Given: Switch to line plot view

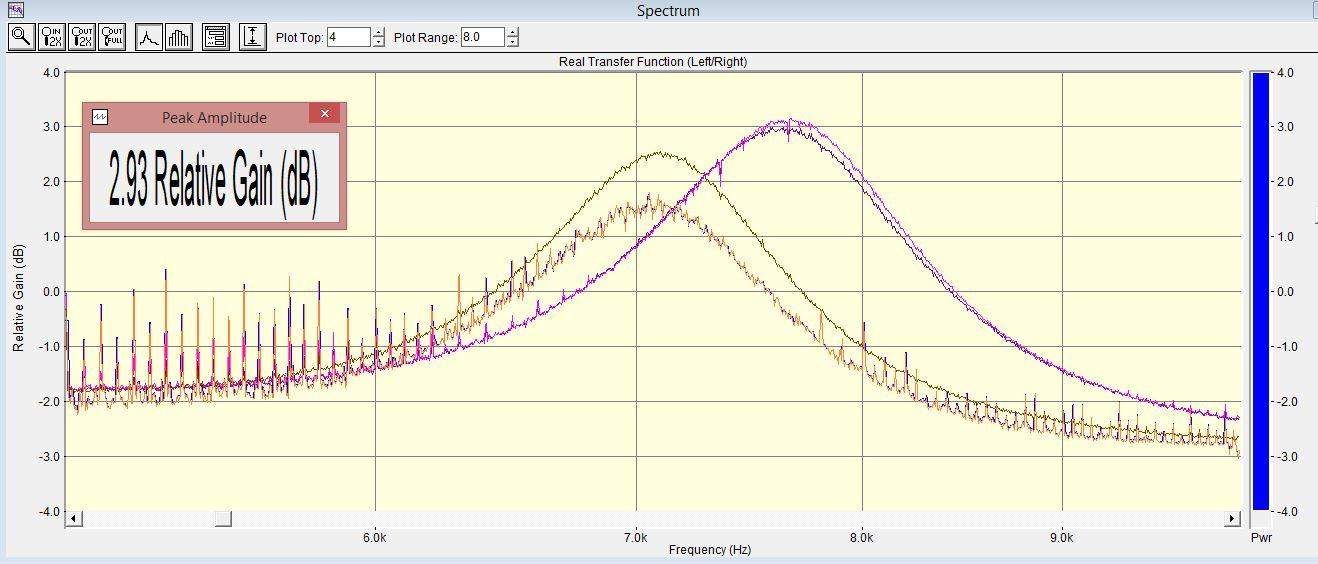Looking at the screenshot, I should (148, 37).
